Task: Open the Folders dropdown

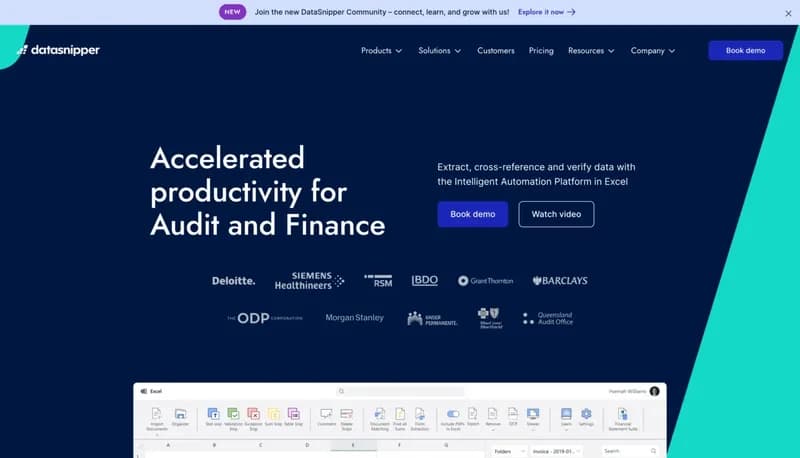Action: [x=509, y=451]
